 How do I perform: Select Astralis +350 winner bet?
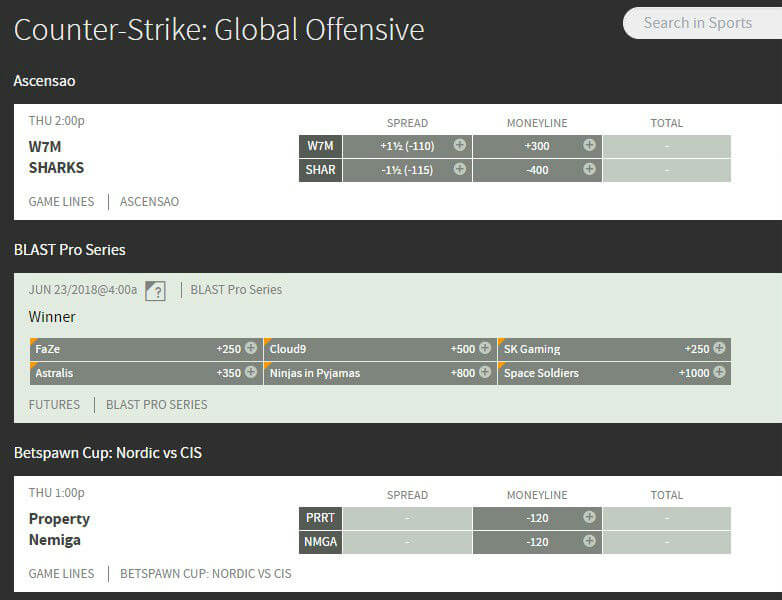(146, 373)
